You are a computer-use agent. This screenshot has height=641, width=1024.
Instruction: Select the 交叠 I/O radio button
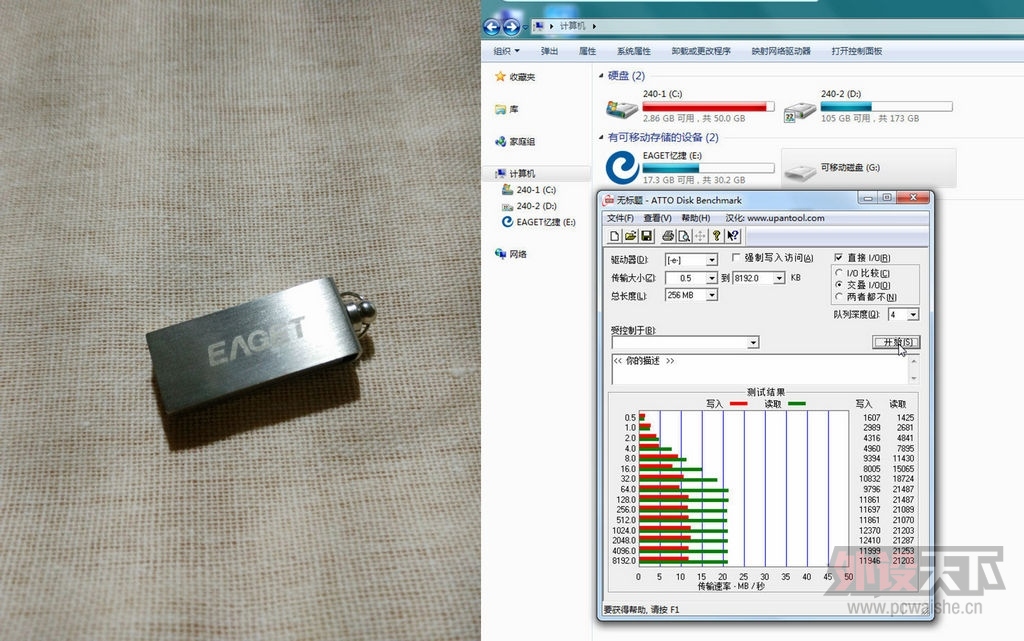(839, 285)
